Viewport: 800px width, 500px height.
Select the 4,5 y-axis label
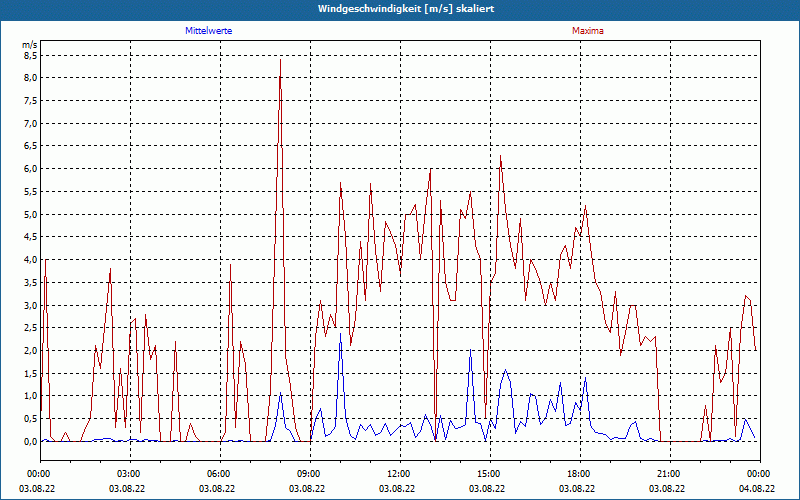pyautogui.click(x=31, y=237)
